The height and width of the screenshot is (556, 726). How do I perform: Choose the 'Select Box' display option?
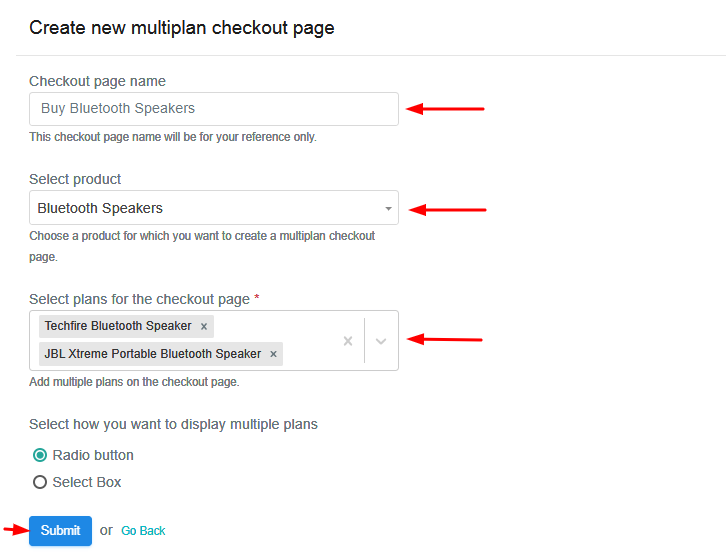pos(40,482)
